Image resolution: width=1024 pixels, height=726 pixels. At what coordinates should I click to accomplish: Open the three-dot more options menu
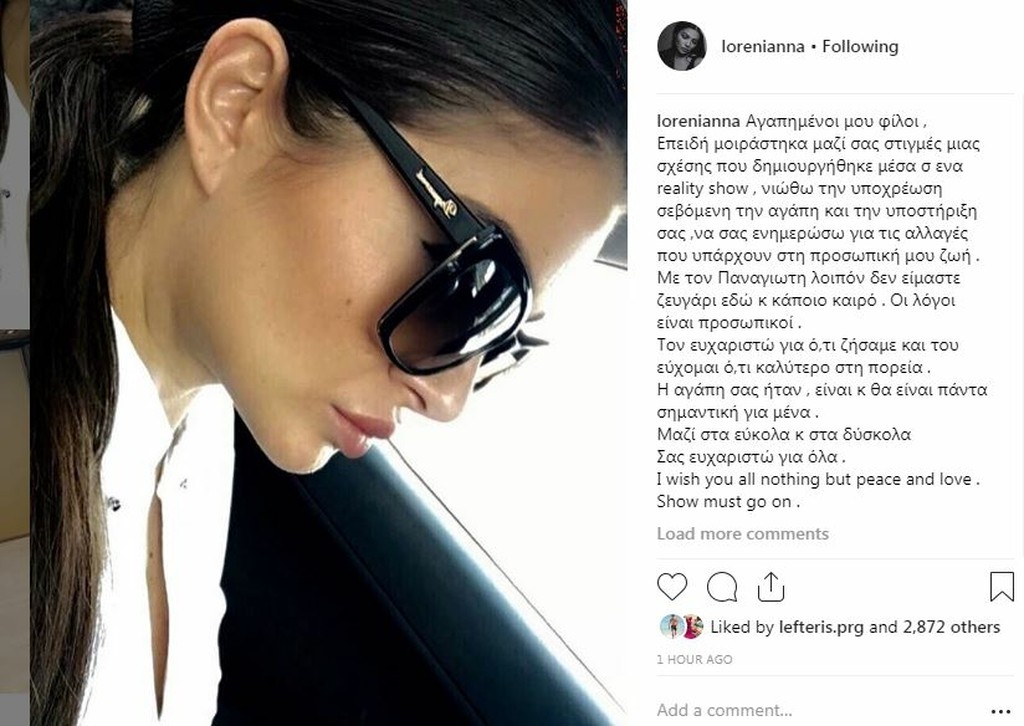click(x=1000, y=711)
